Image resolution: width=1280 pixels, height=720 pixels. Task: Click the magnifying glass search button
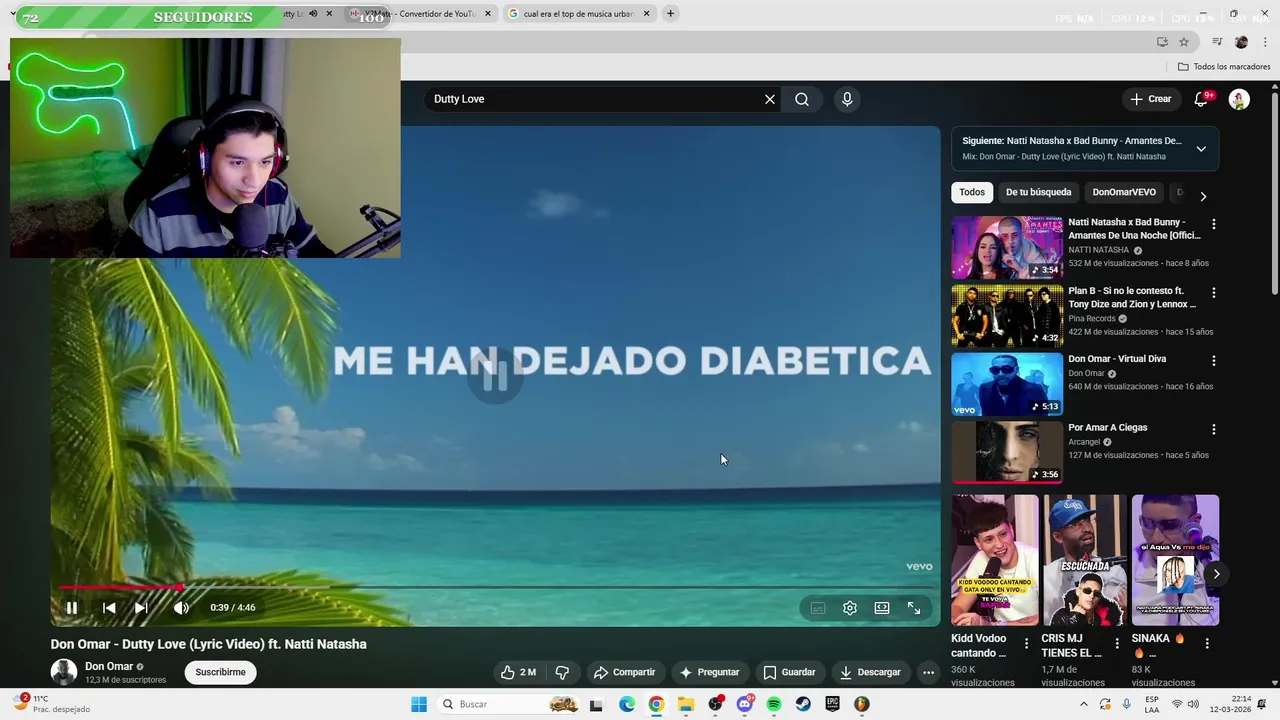coord(802,99)
